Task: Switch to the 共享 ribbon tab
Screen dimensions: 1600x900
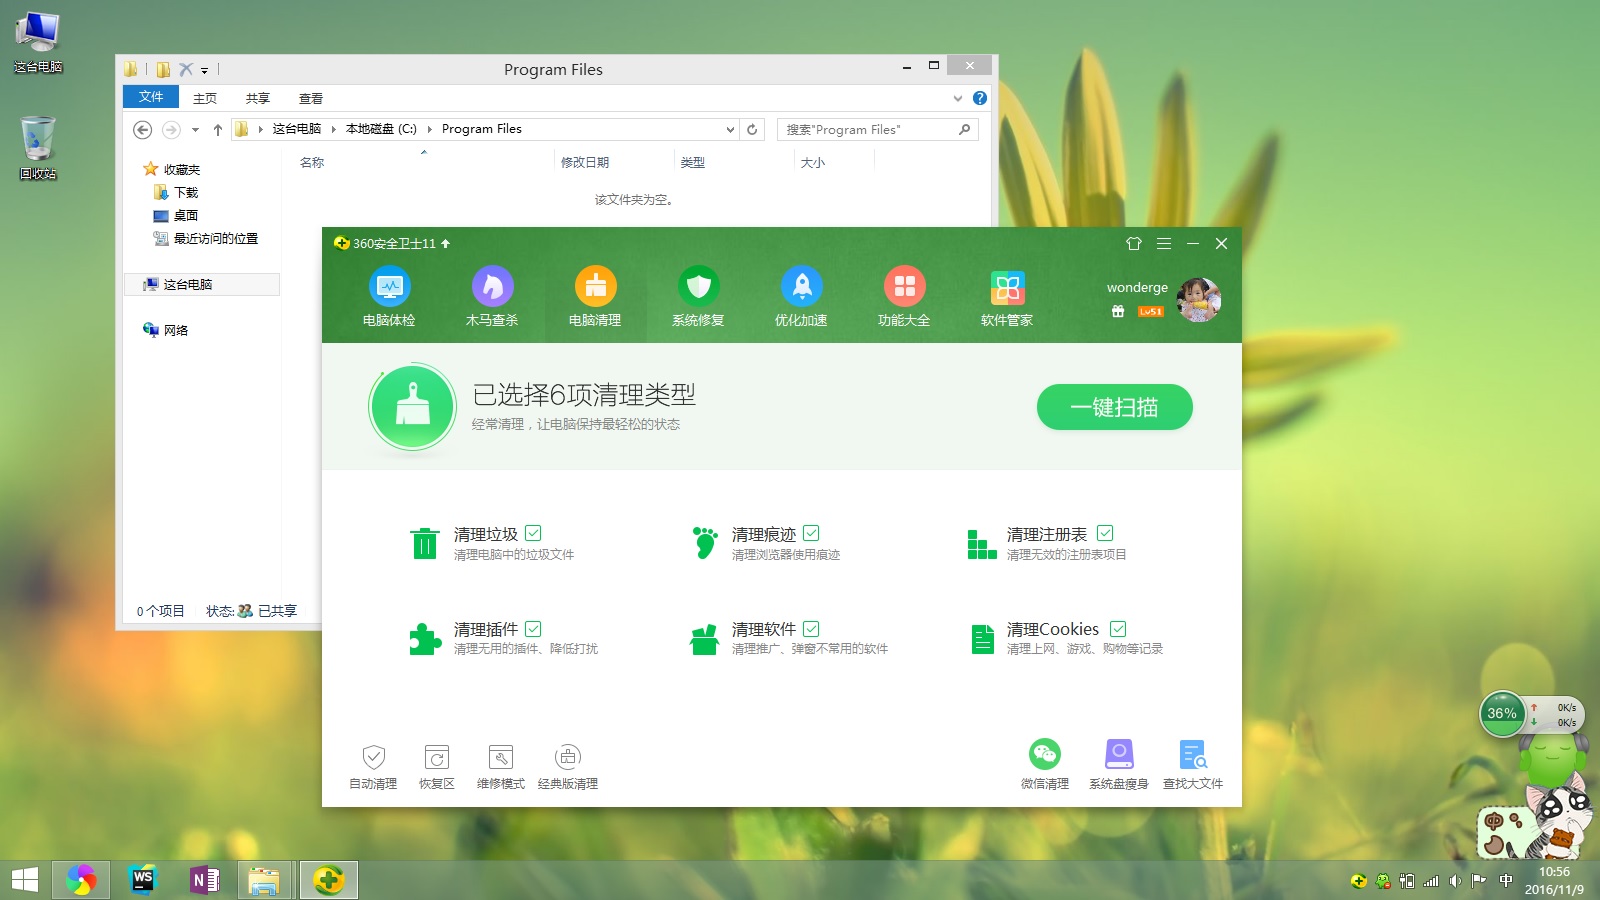Action: (258, 98)
